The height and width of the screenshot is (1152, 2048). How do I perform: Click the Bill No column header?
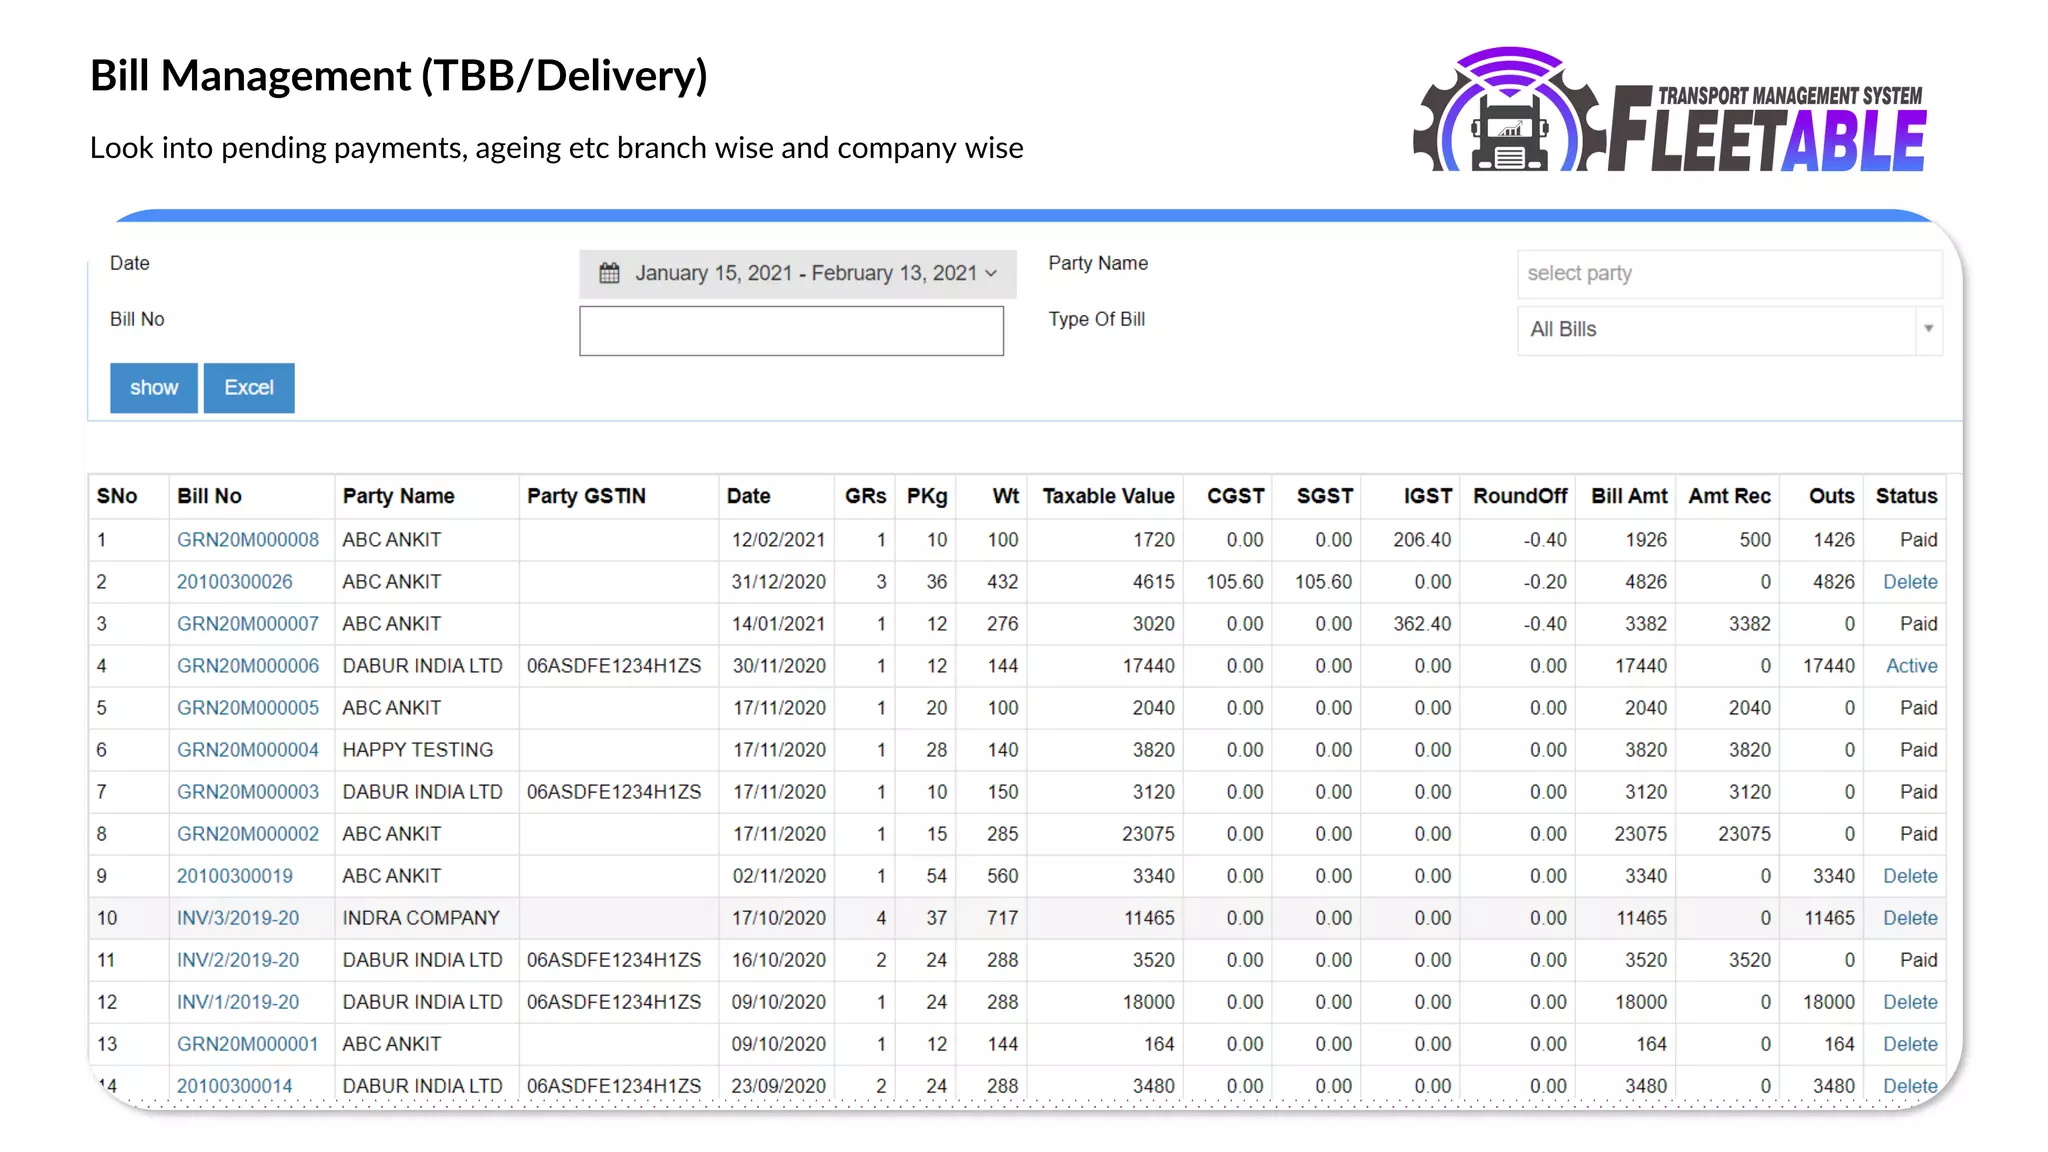tap(209, 496)
